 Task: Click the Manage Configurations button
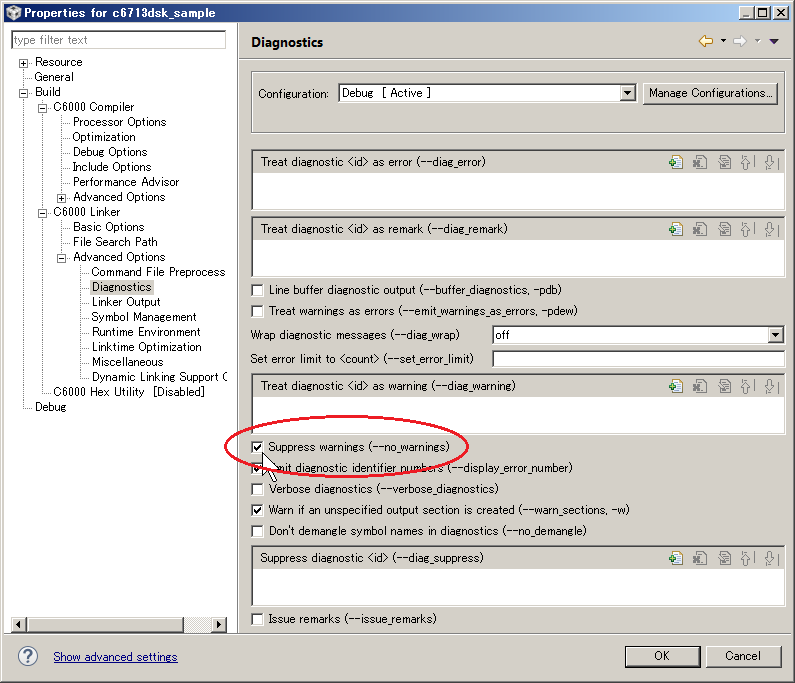(x=710, y=93)
